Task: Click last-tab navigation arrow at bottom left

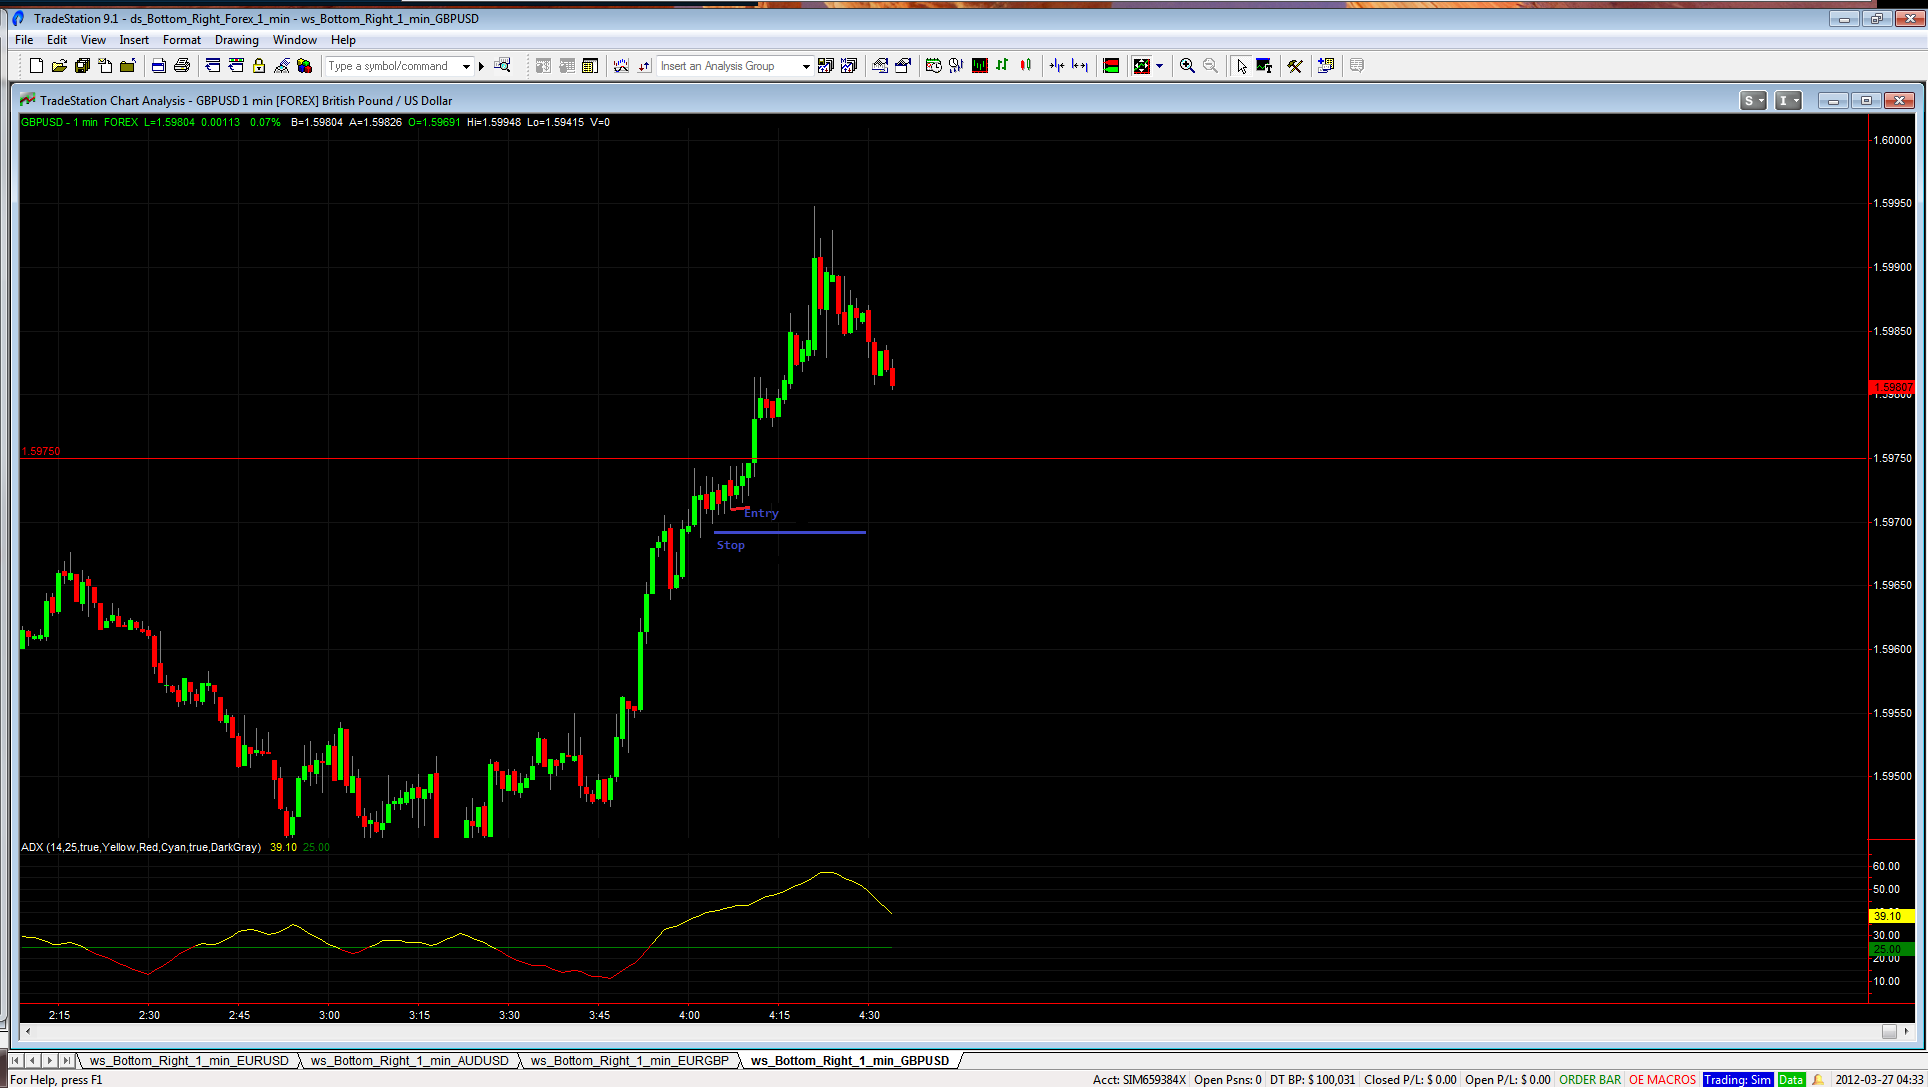Action: point(66,1060)
